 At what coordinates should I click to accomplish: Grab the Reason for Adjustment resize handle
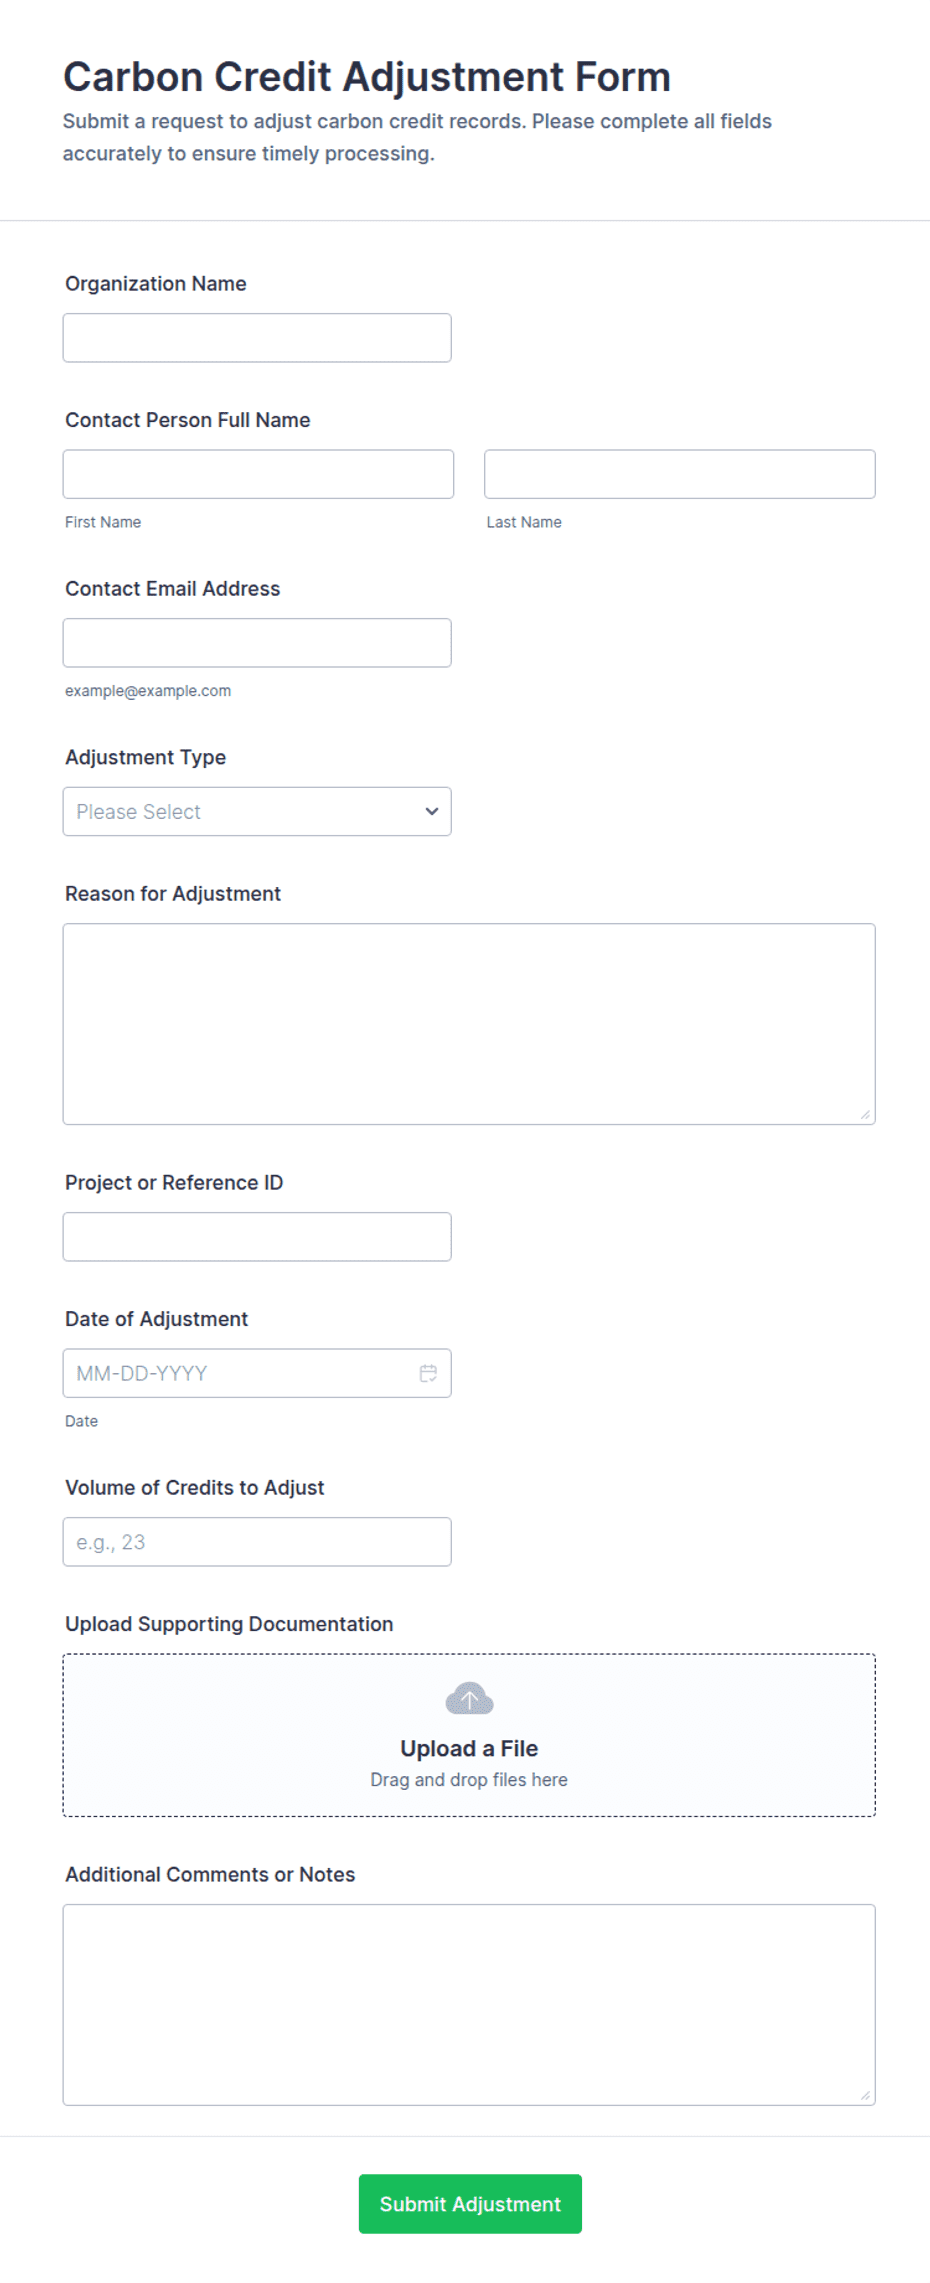865,1114
